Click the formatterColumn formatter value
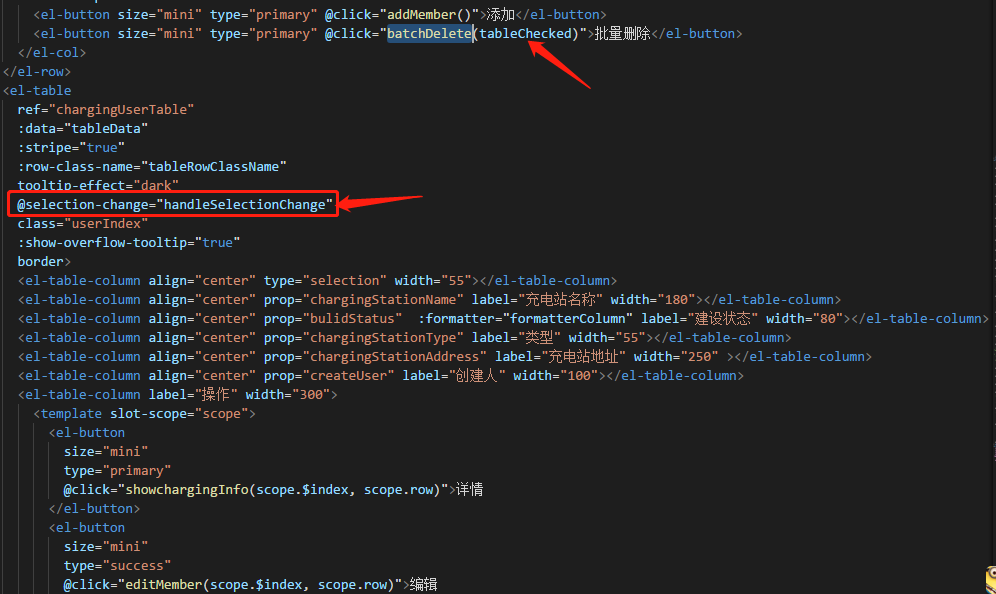Image resolution: width=996 pixels, height=594 pixels. tap(567, 319)
